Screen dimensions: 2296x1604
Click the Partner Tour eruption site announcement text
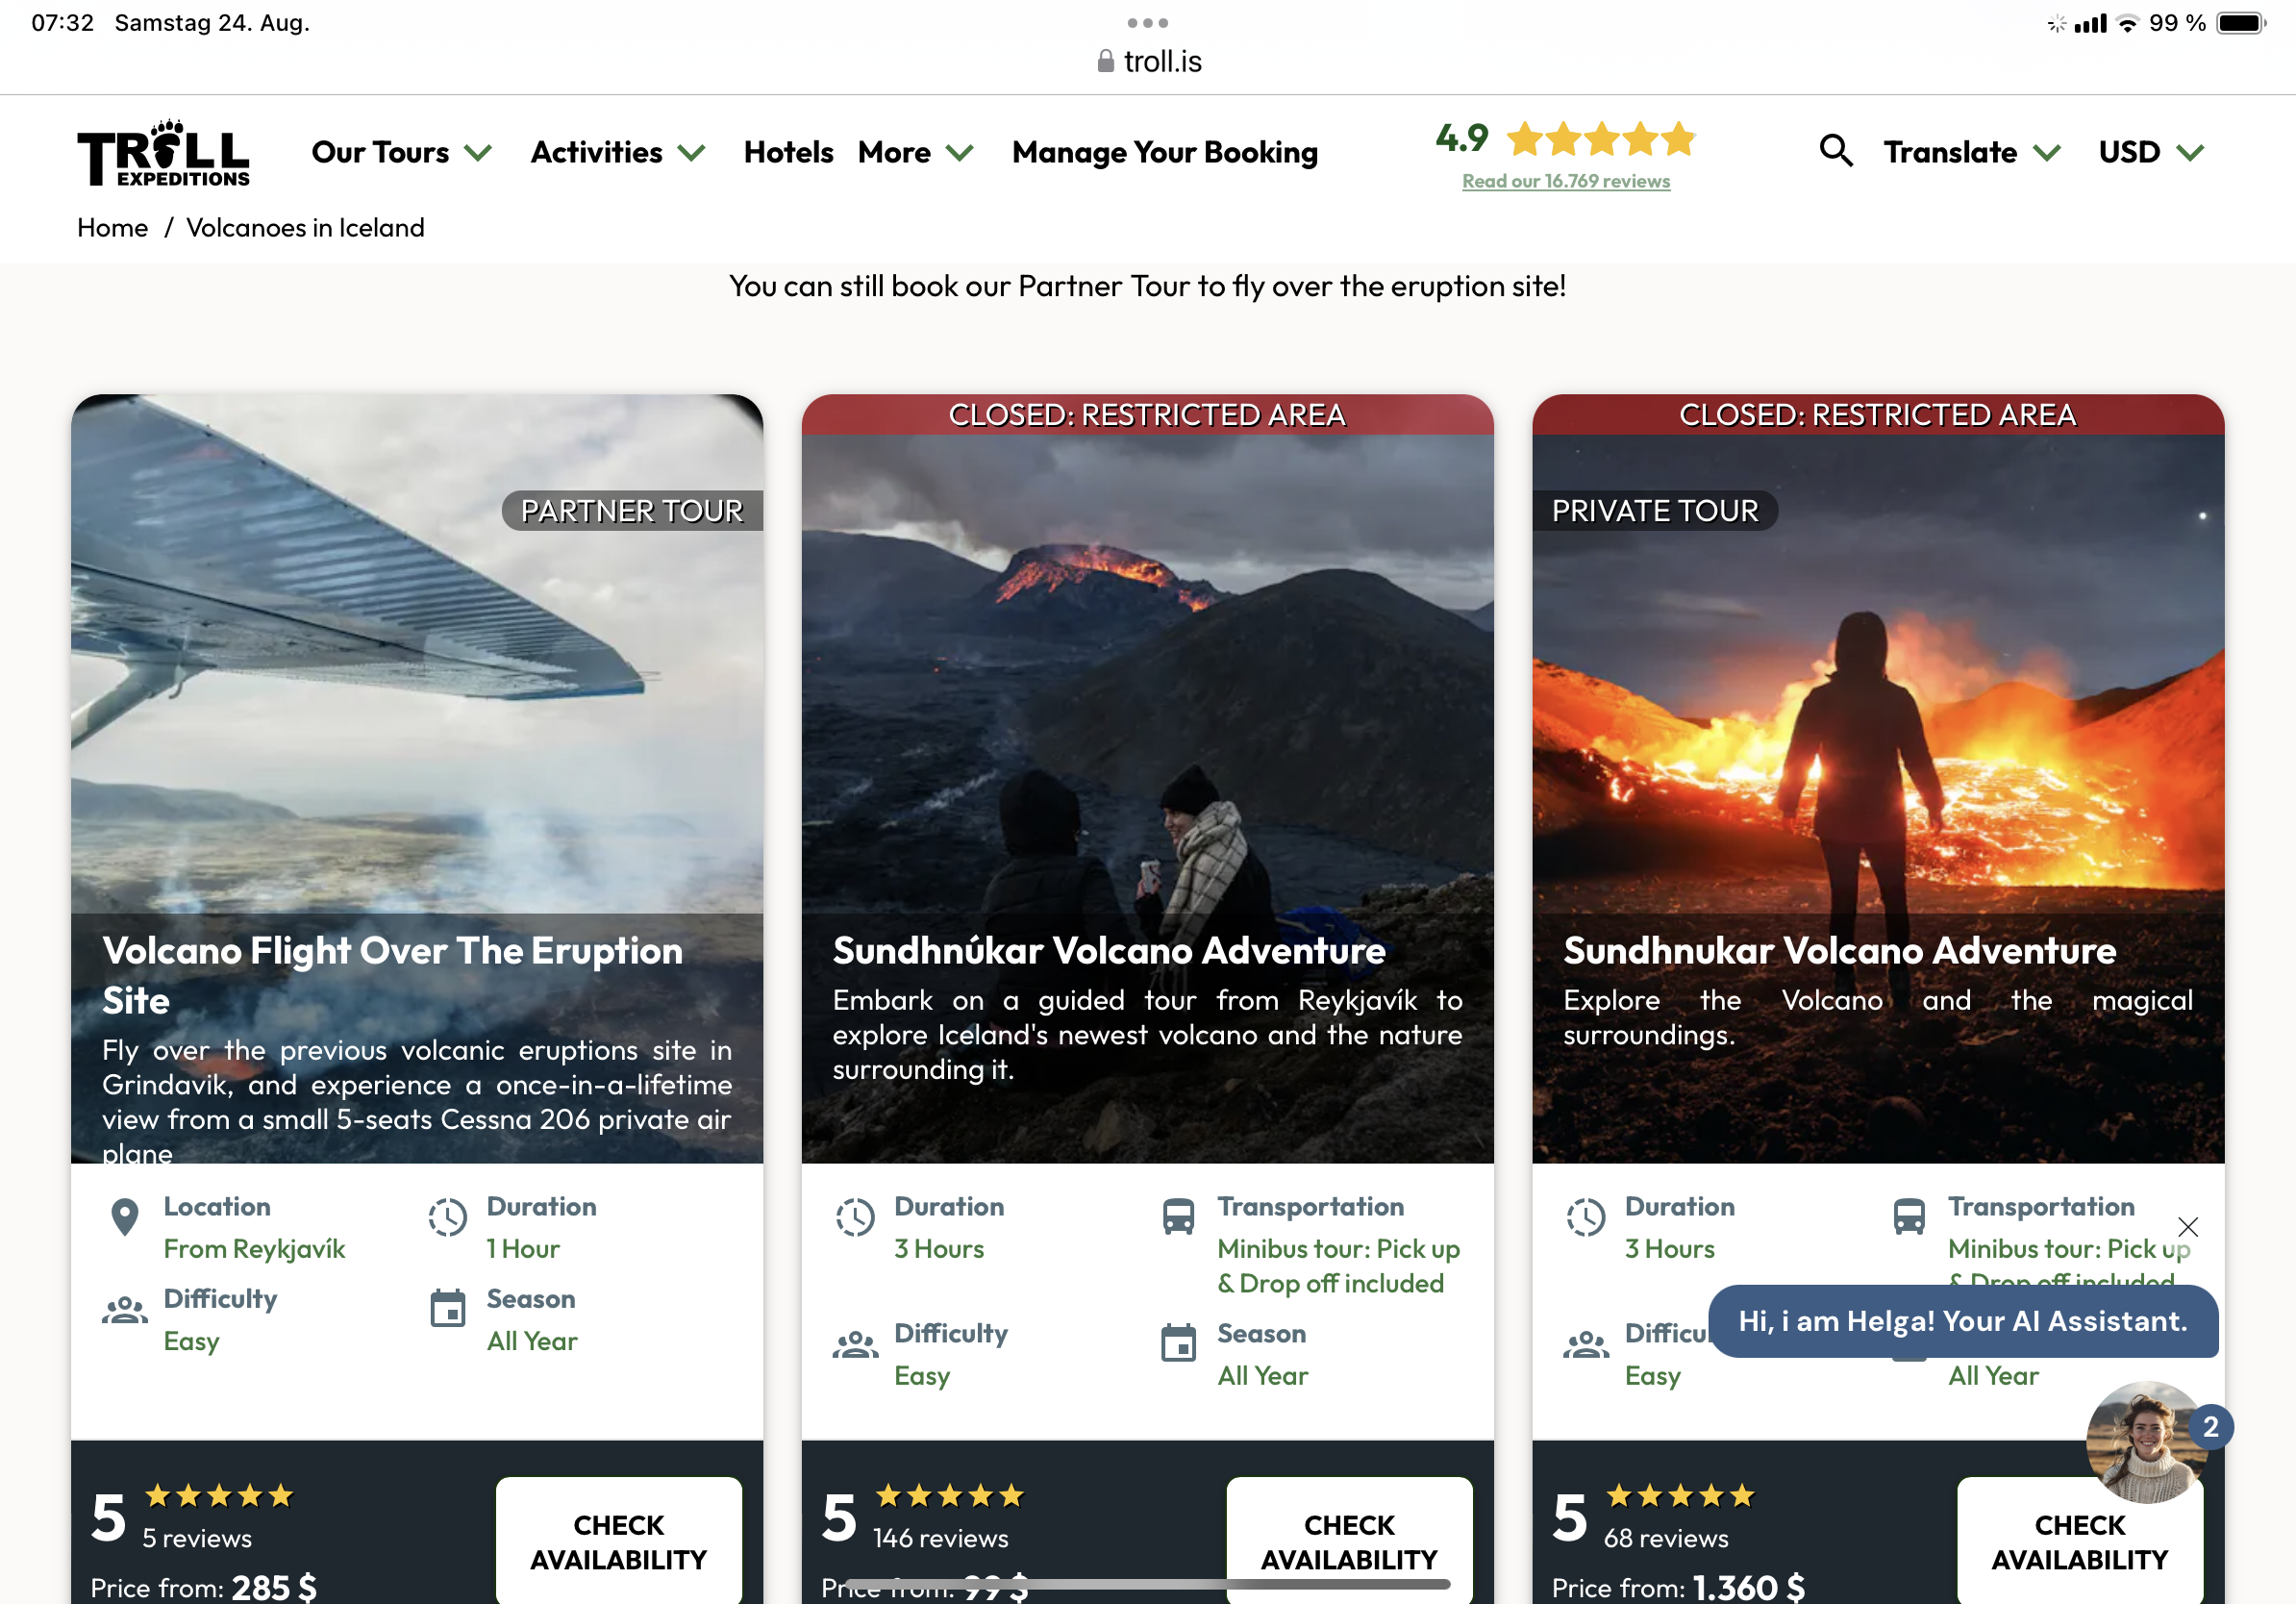(x=1147, y=286)
